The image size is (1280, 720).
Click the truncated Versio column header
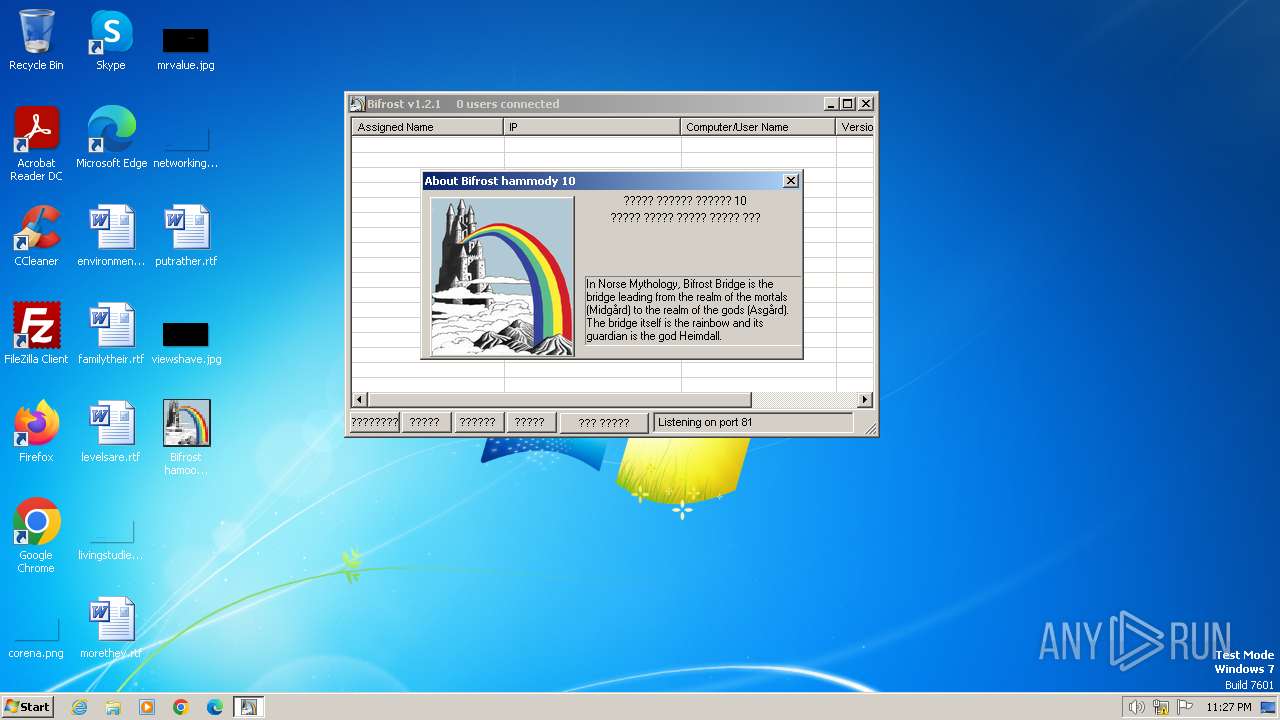point(855,127)
